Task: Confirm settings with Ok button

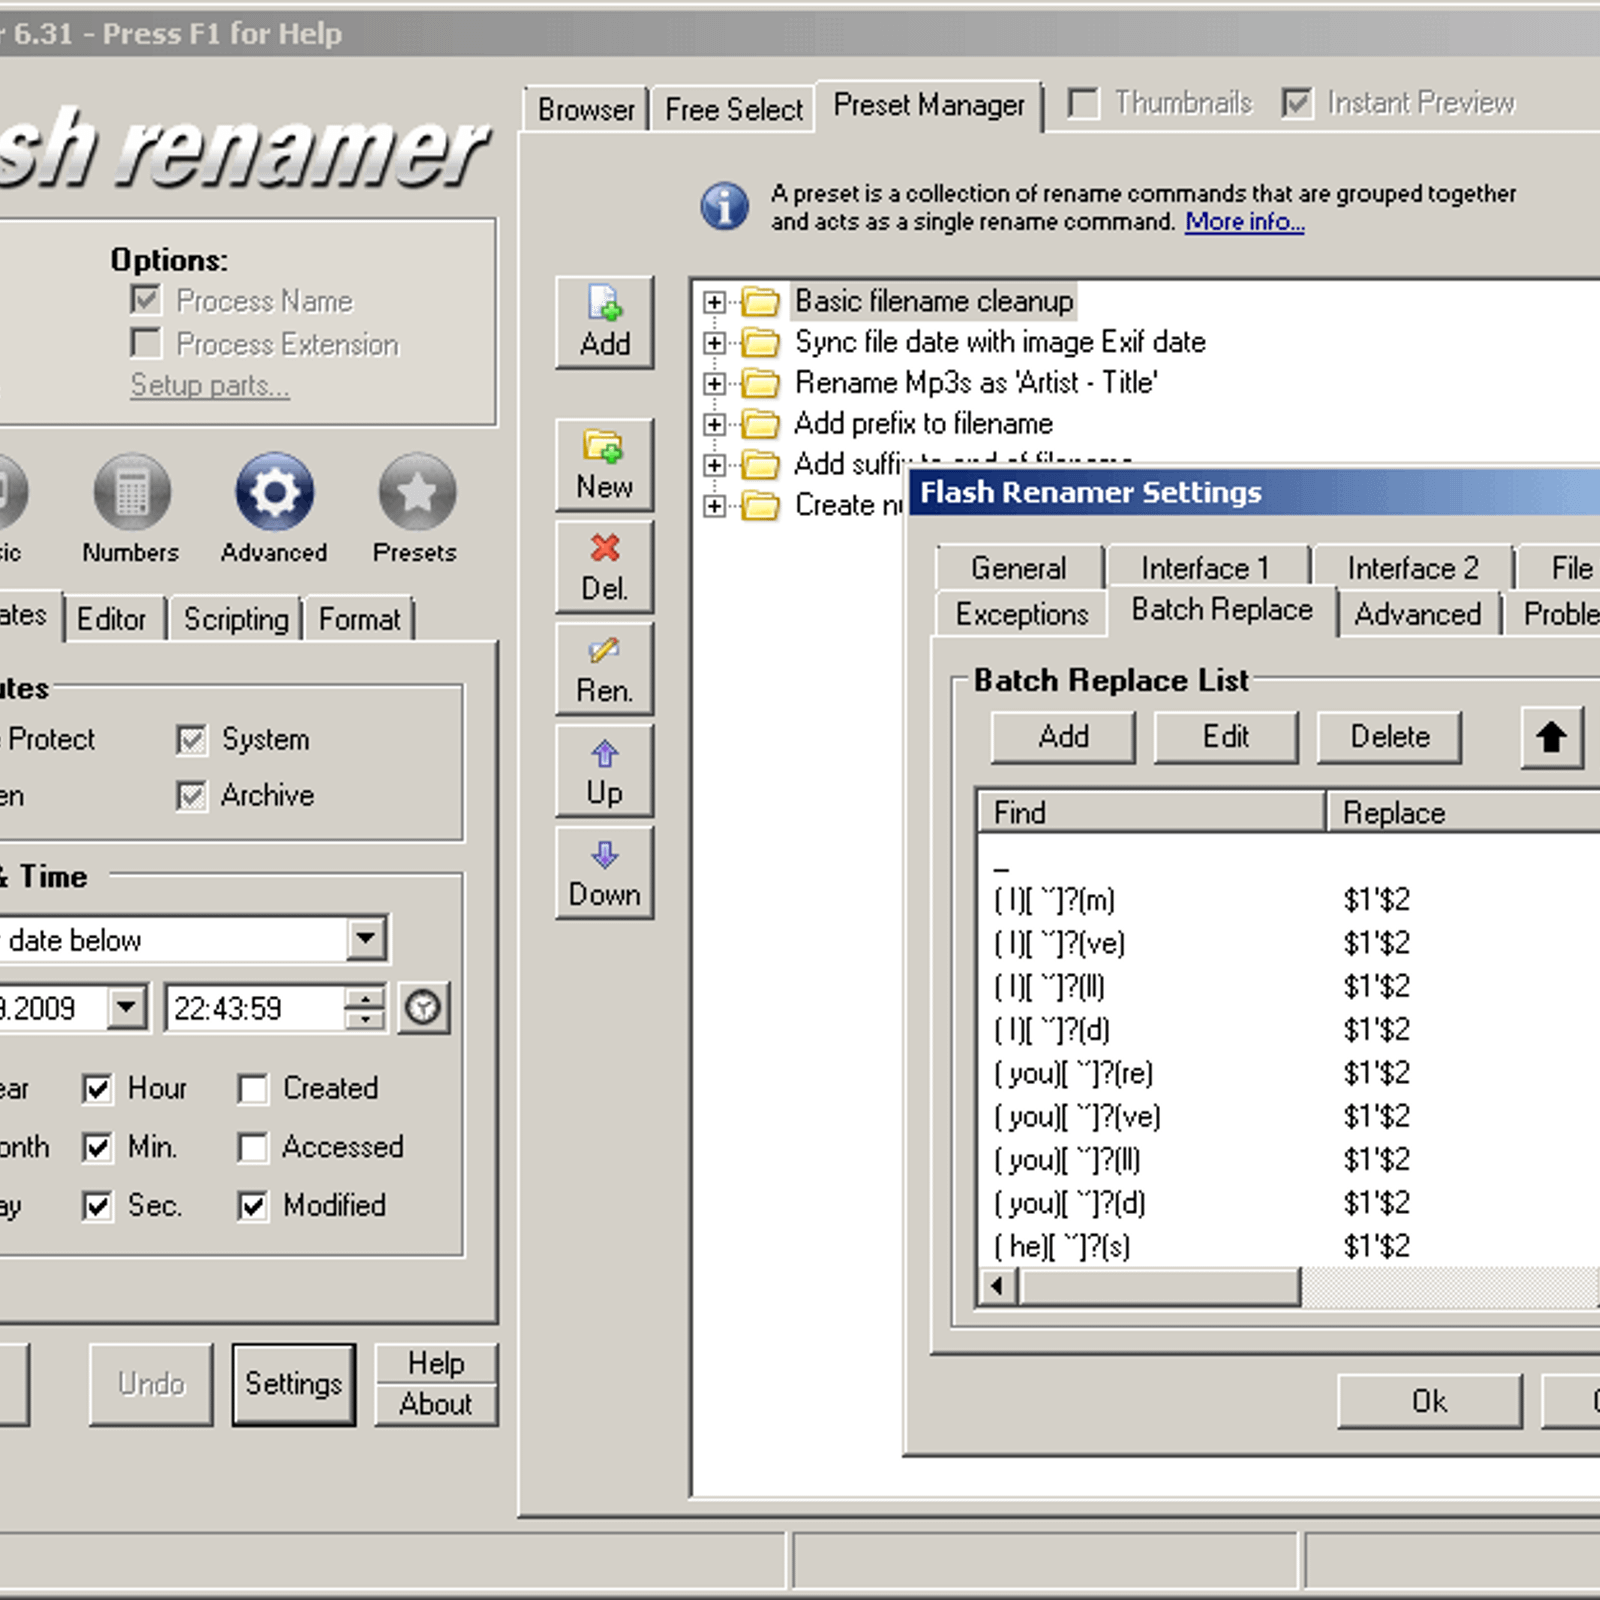Action: 1430,1401
